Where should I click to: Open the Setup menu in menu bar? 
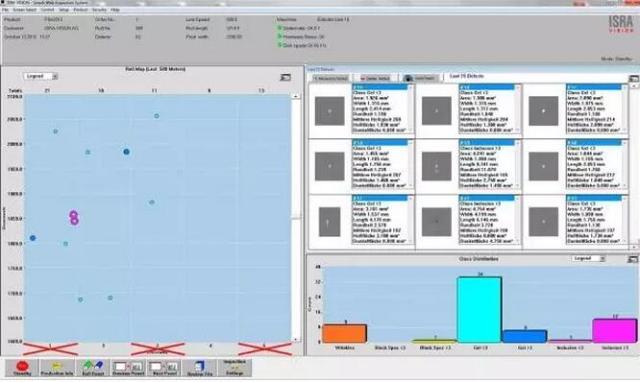point(64,10)
